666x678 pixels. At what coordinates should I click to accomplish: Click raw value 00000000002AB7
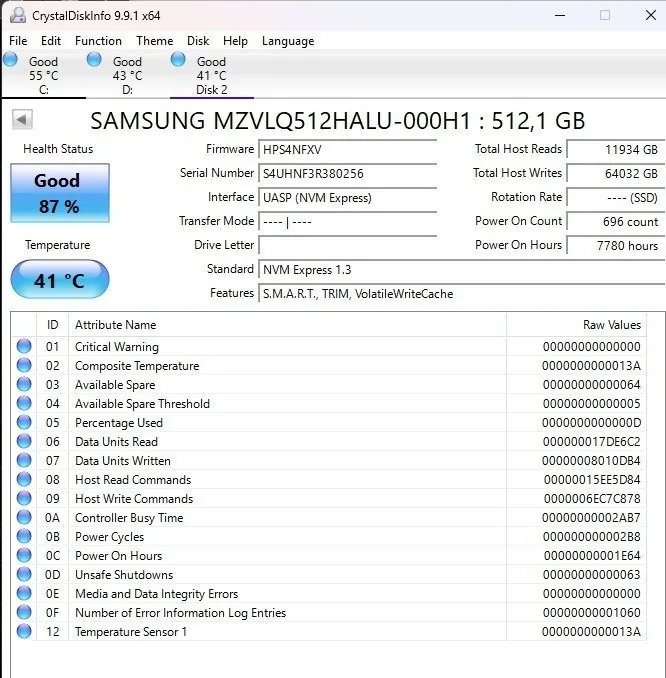click(591, 518)
